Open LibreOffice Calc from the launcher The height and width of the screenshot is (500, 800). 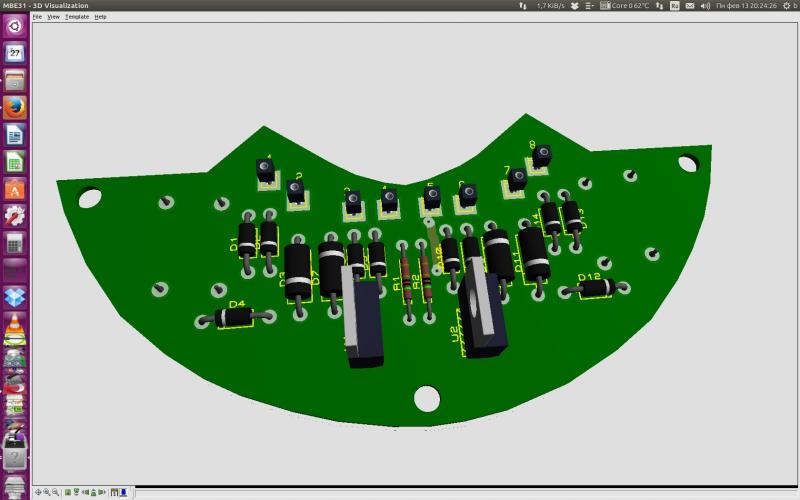15,162
